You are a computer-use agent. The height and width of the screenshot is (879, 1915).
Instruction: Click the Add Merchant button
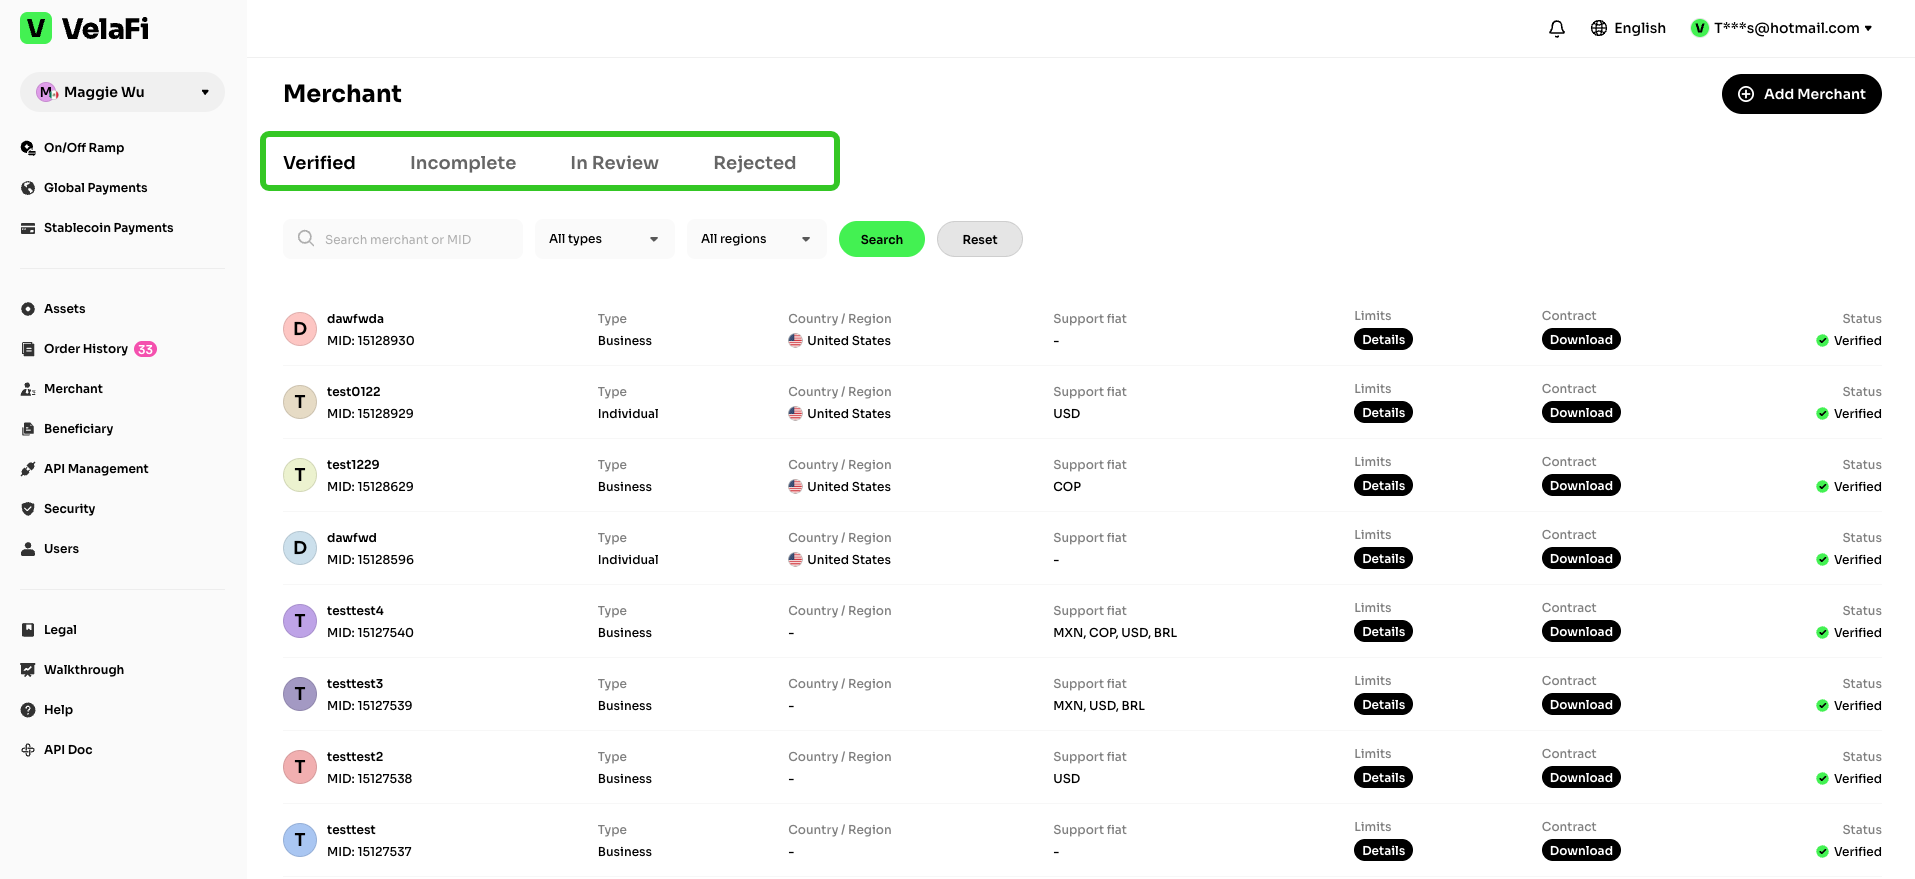(1801, 94)
